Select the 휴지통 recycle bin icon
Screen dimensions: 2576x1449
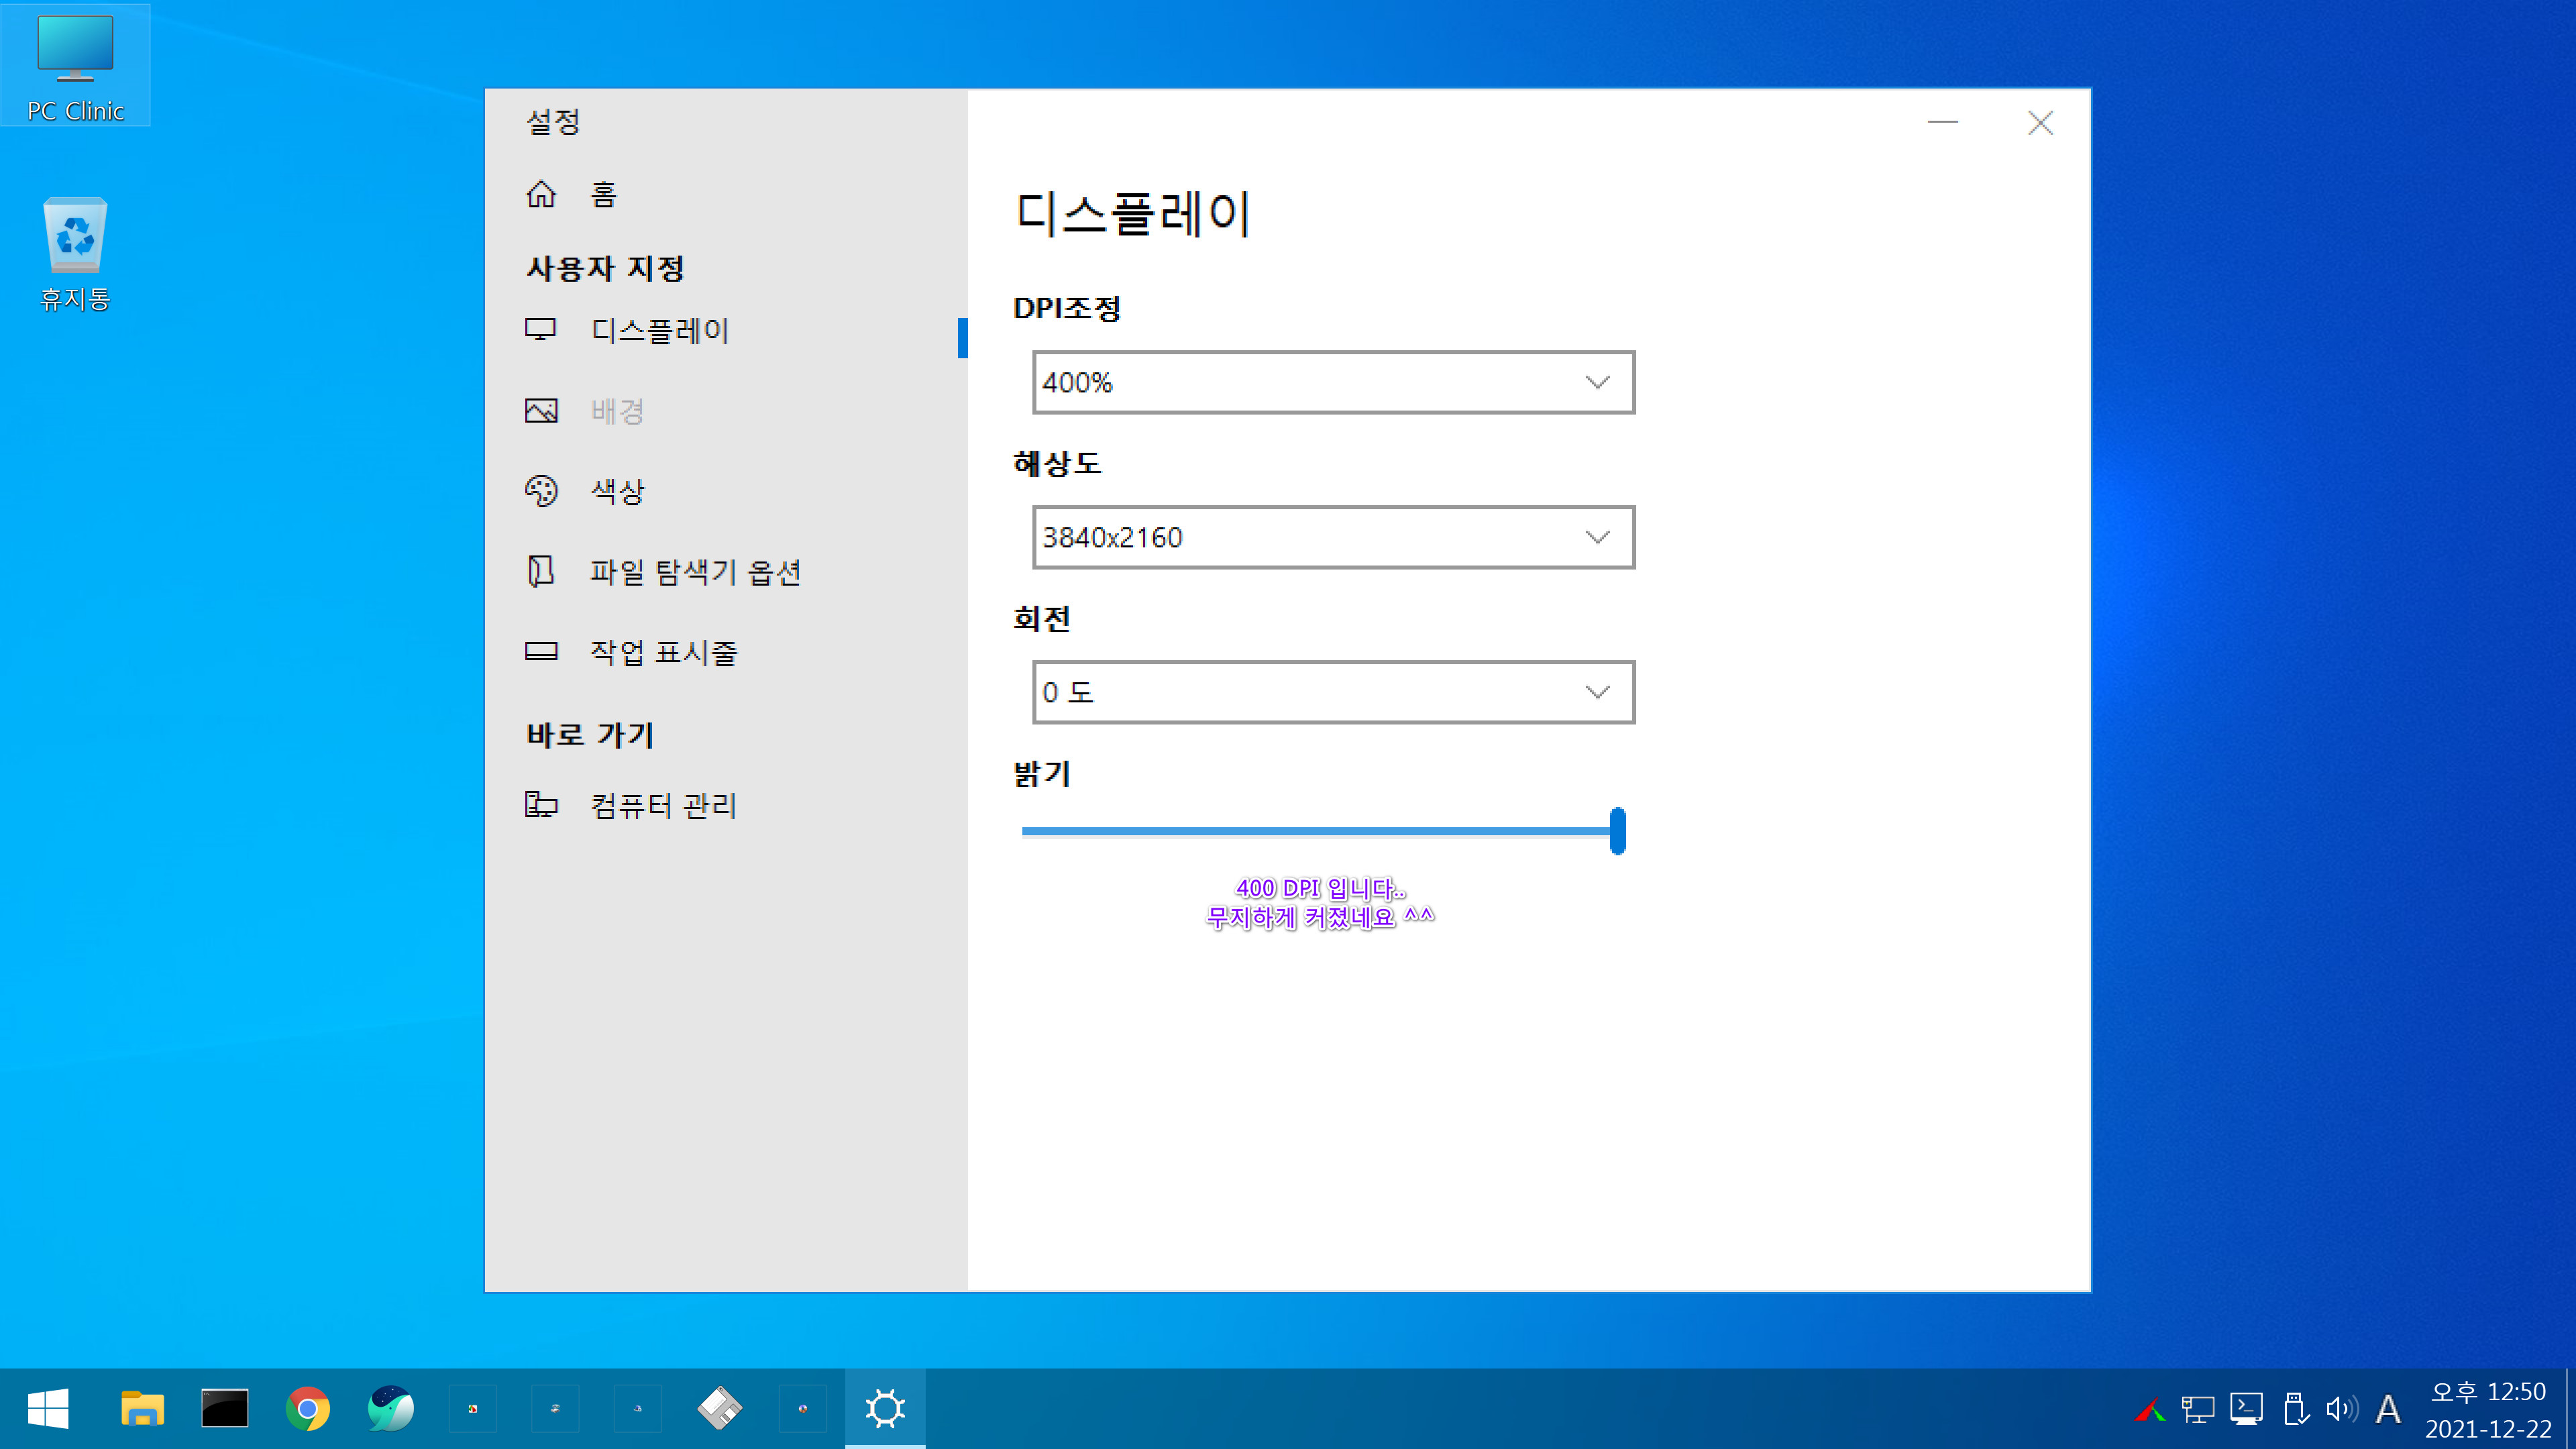tap(75, 254)
